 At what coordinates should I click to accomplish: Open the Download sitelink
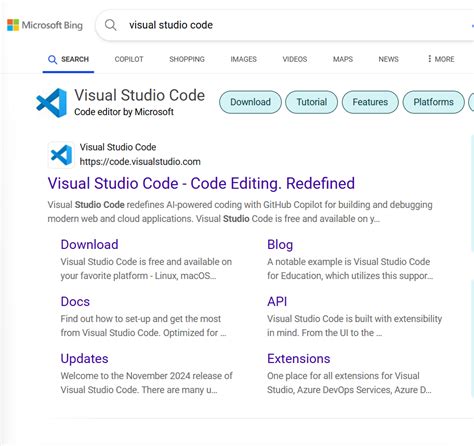[x=89, y=244]
